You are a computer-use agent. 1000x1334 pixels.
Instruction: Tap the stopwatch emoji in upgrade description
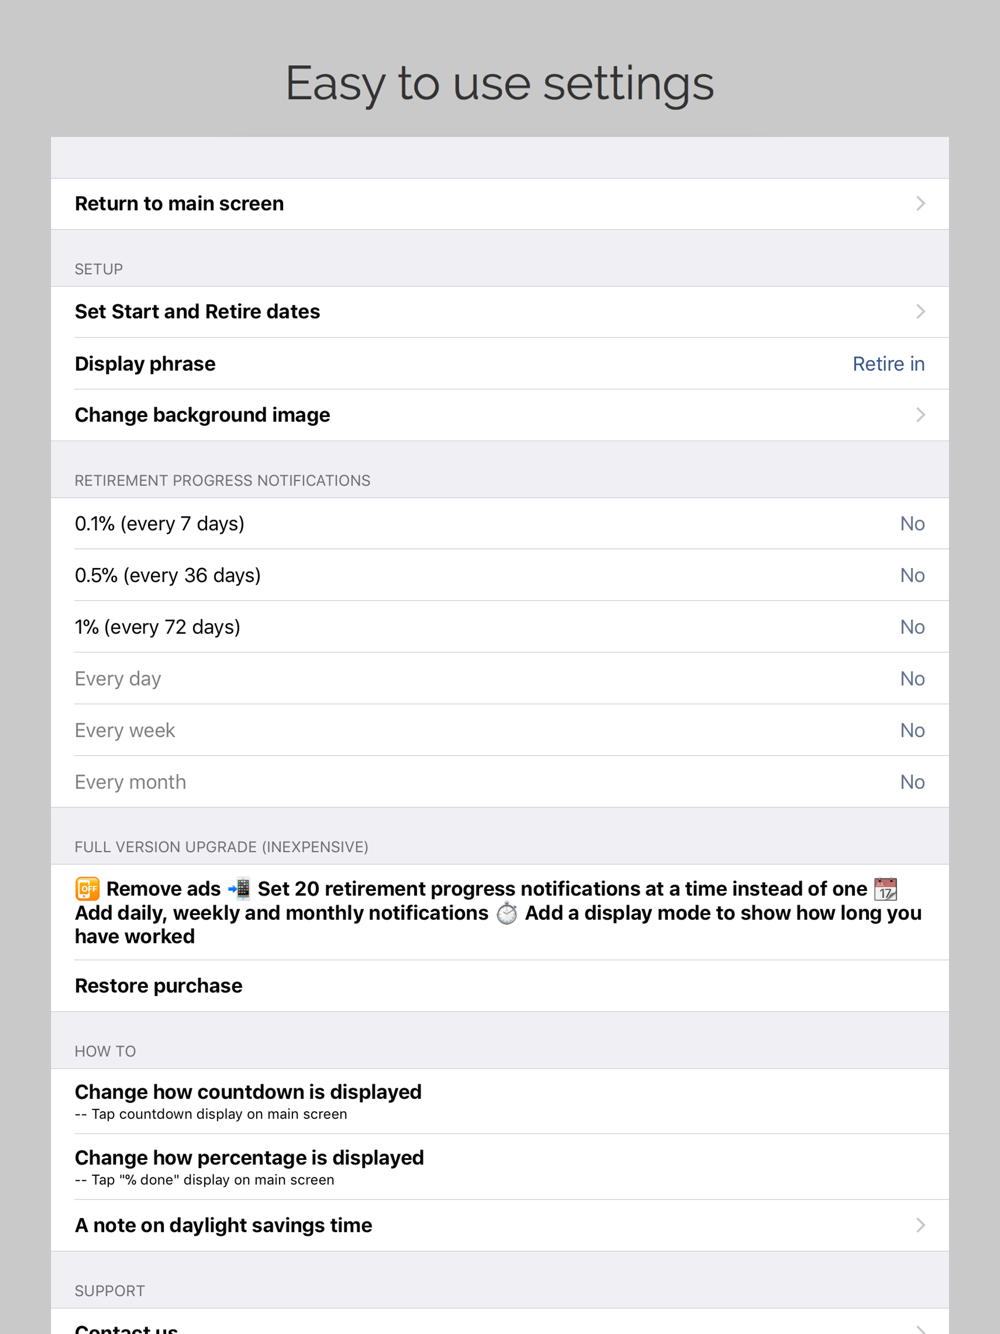(507, 913)
